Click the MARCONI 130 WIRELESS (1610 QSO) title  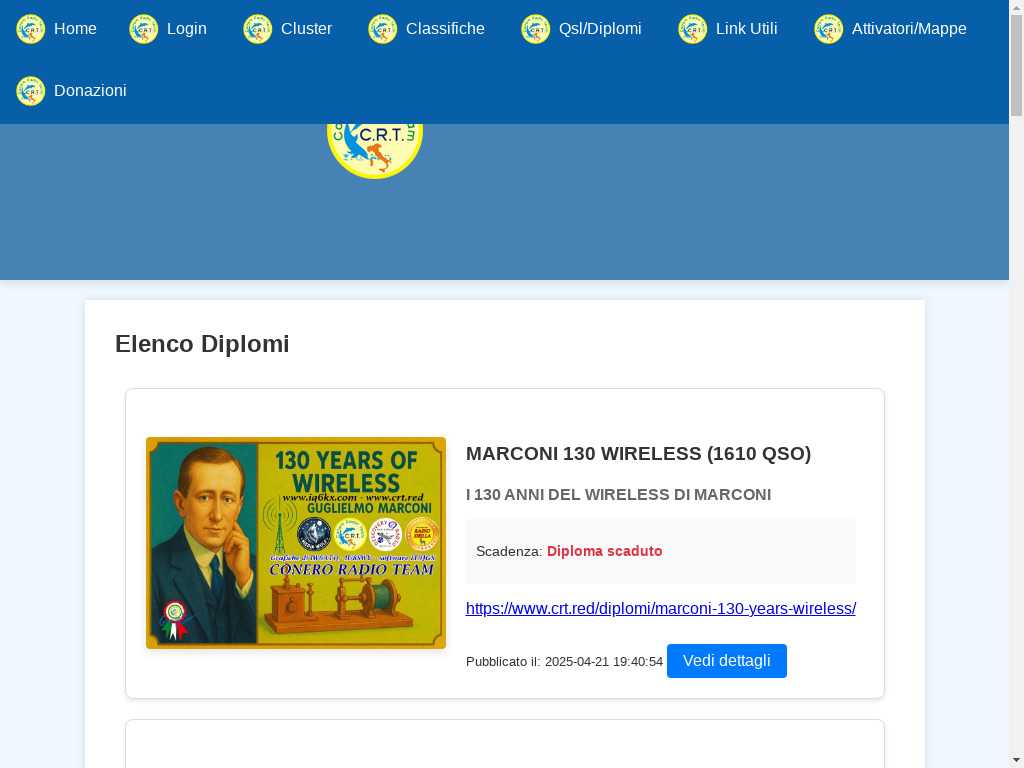[x=639, y=454]
